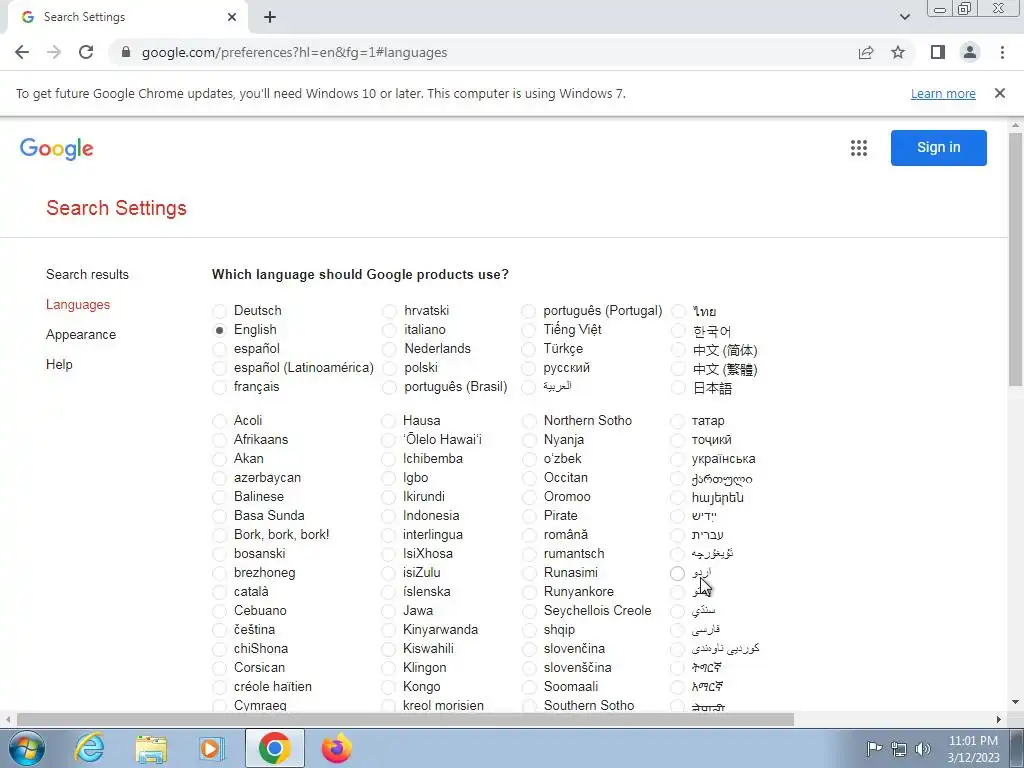Open Google apps grid
This screenshot has width=1024, height=768.
click(x=859, y=148)
